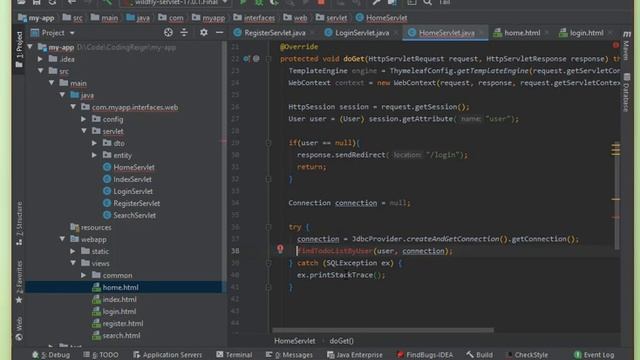This screenshot has width=640, height=360.
Task: Open the CheckStyle tool window
Action: tap(527, 355)
